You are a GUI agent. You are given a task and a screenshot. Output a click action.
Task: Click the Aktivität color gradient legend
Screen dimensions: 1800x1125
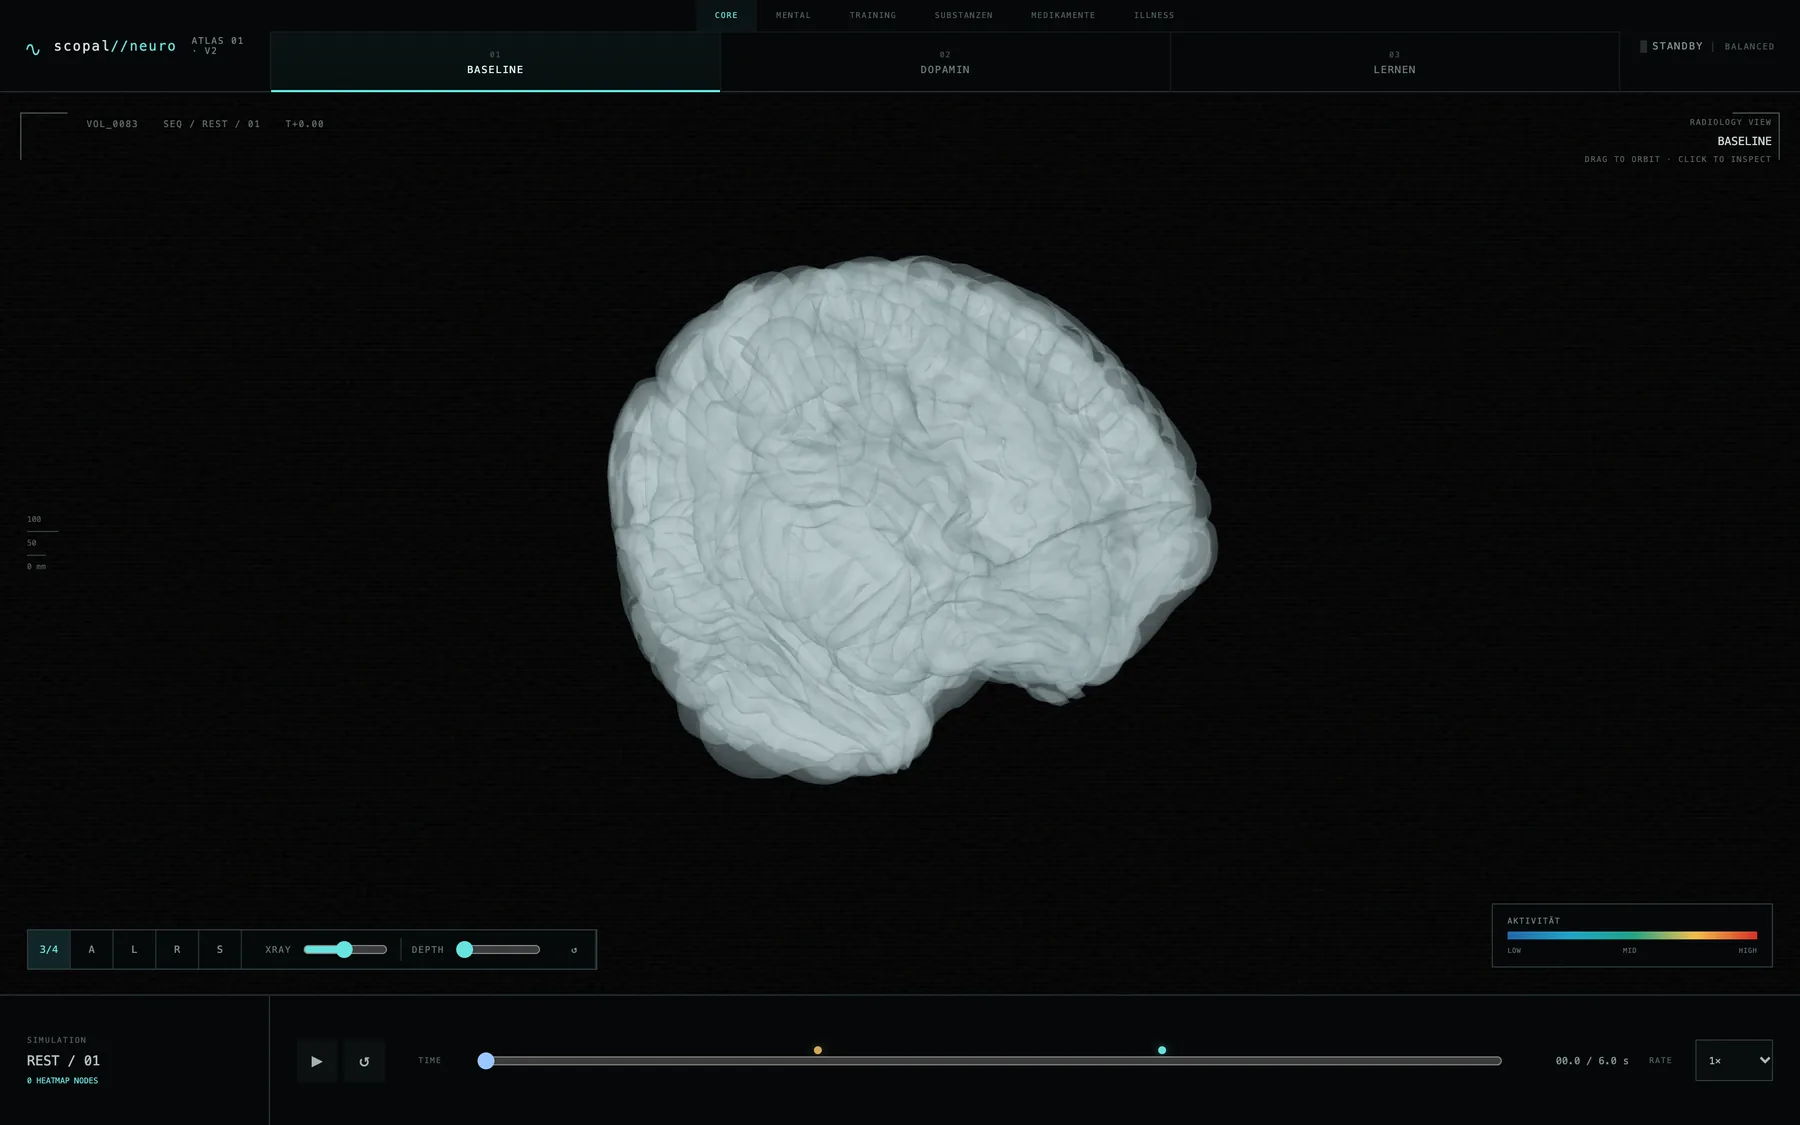pos(1632,936)
